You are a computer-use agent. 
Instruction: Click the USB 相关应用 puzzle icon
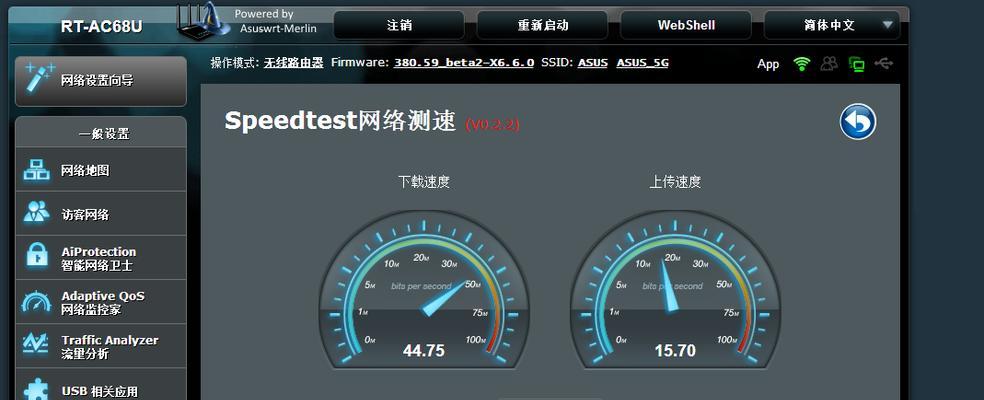36,388
